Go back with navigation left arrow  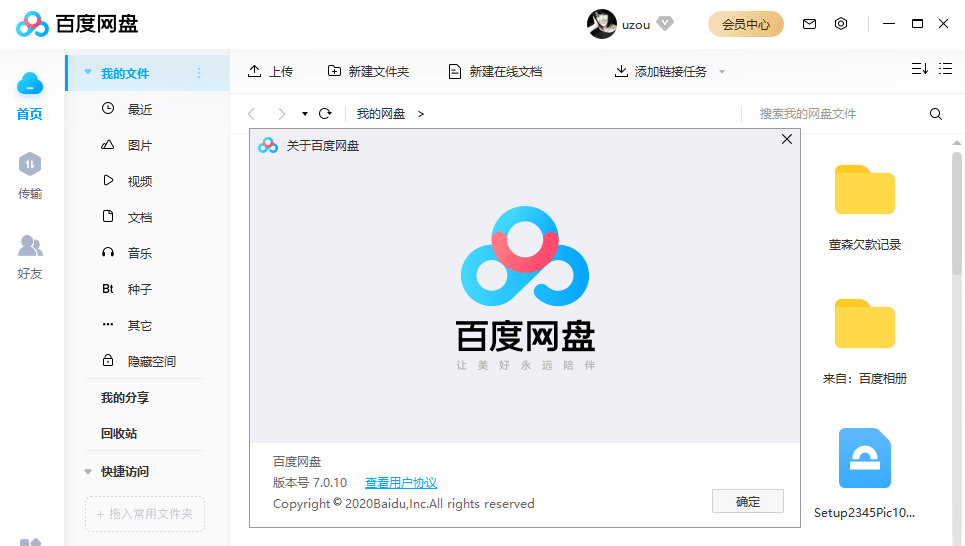(251, 114)
